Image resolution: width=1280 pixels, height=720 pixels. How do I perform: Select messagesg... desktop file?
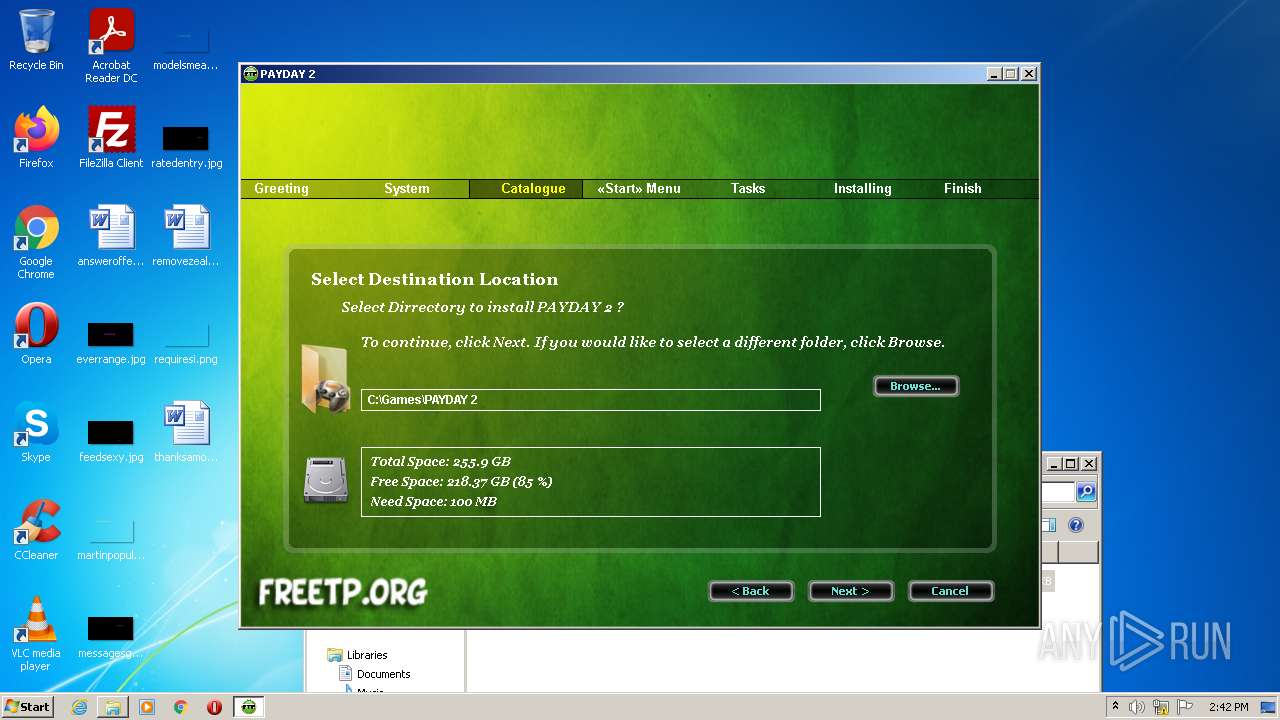coord(111,636)
